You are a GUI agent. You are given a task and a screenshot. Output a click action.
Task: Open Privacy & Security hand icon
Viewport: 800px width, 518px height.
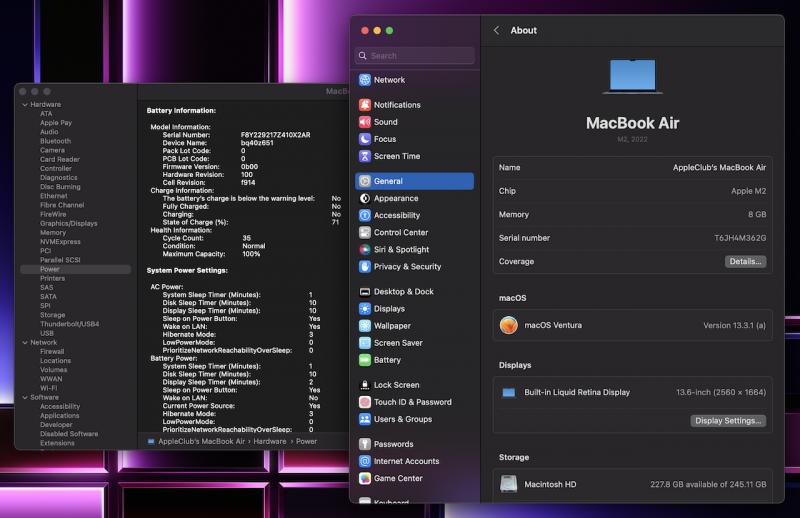tap(365, 266)
